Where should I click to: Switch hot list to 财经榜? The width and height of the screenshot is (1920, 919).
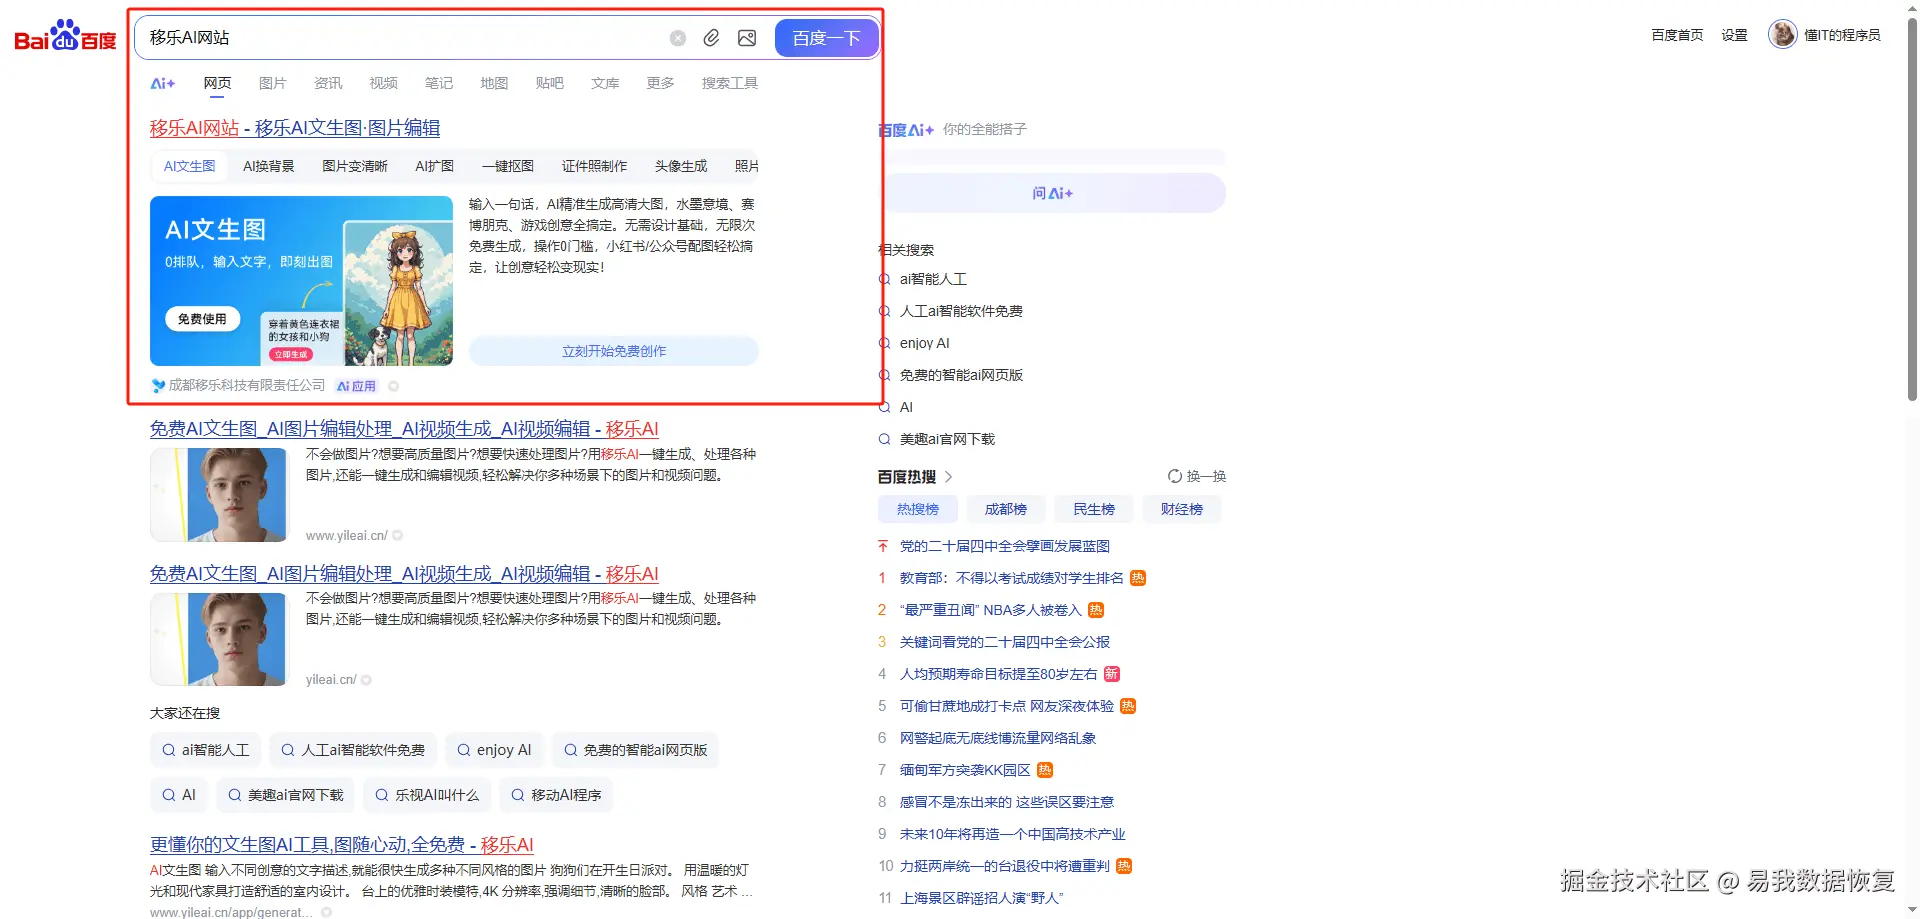pos(1182,509)
